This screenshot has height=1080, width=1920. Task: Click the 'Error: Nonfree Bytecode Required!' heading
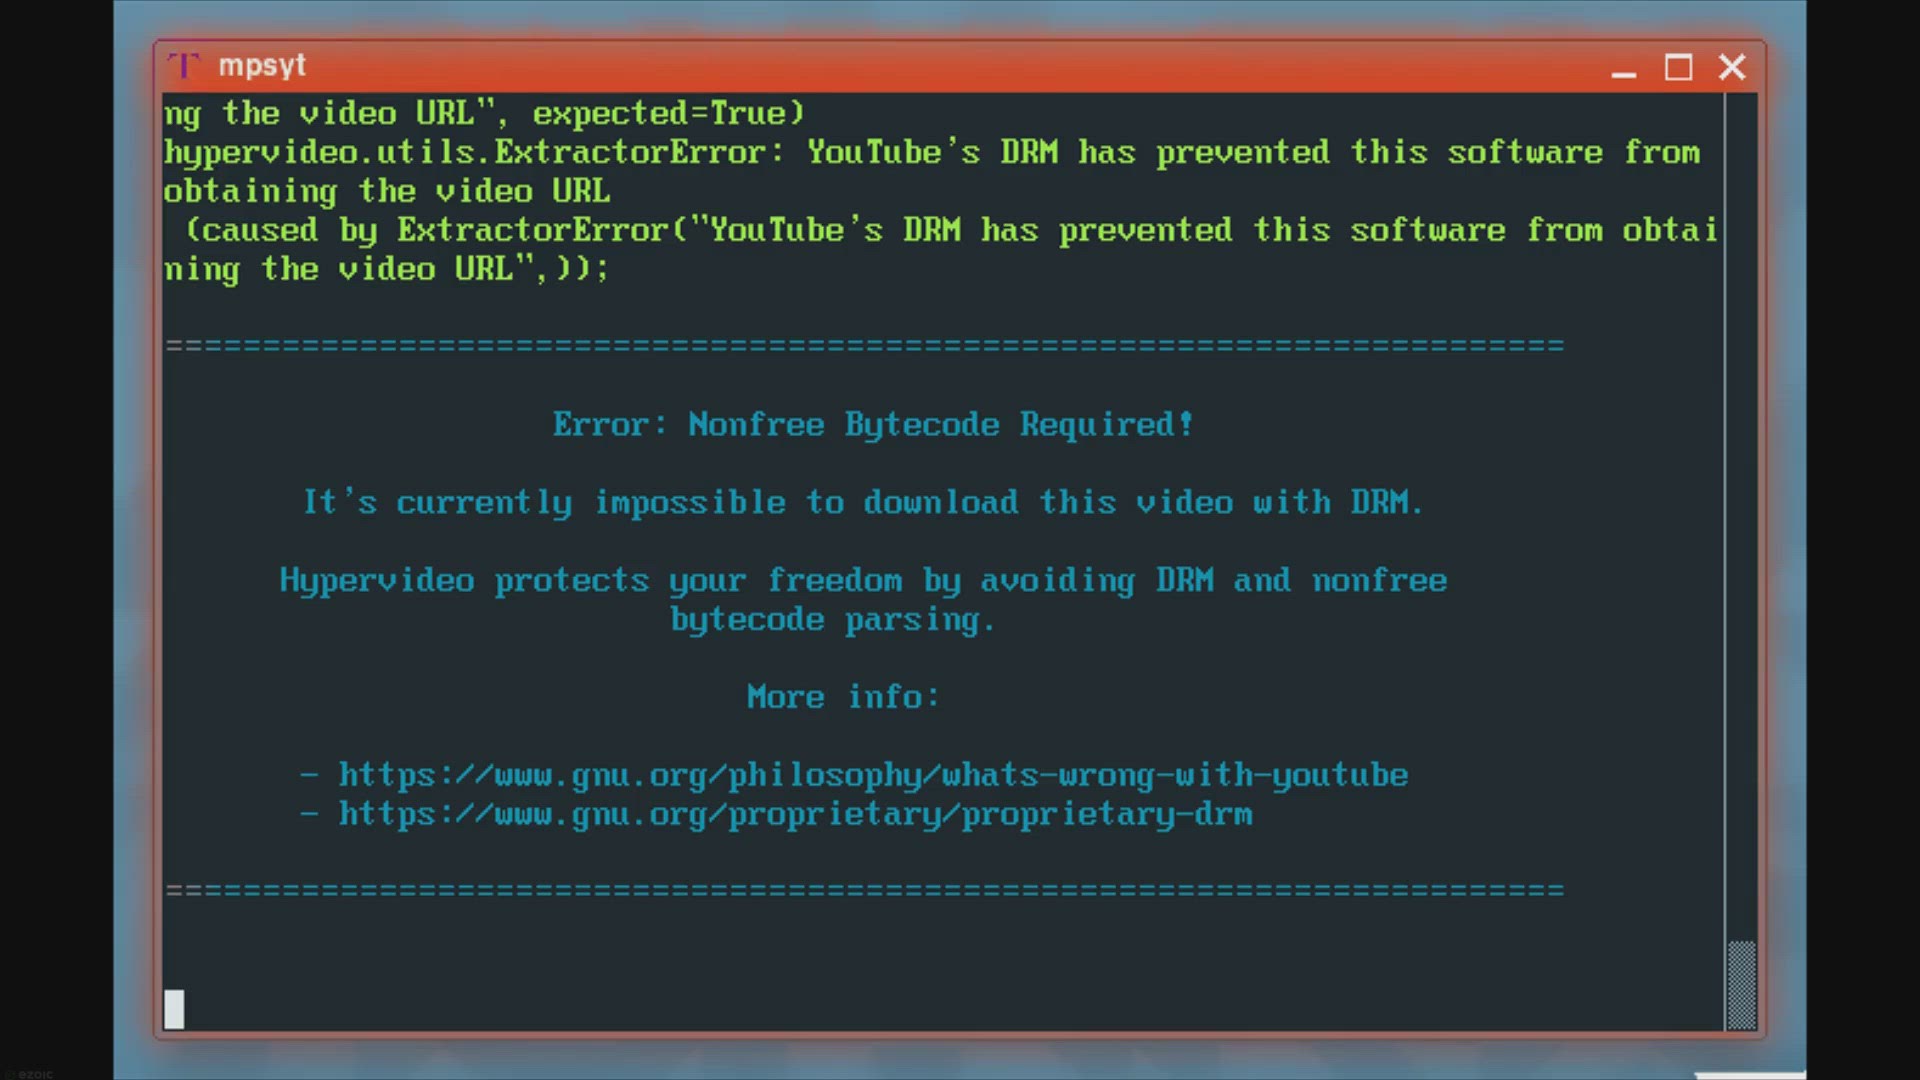[x=873, y=424]
